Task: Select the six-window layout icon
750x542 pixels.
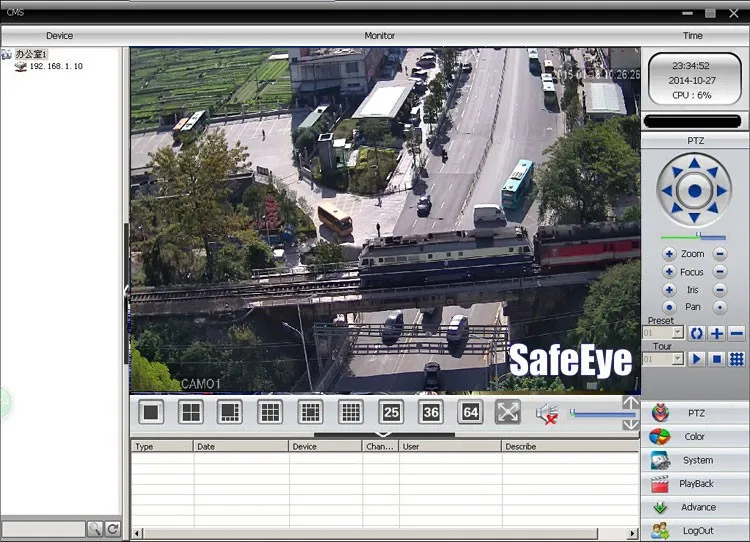Action: 230,412
